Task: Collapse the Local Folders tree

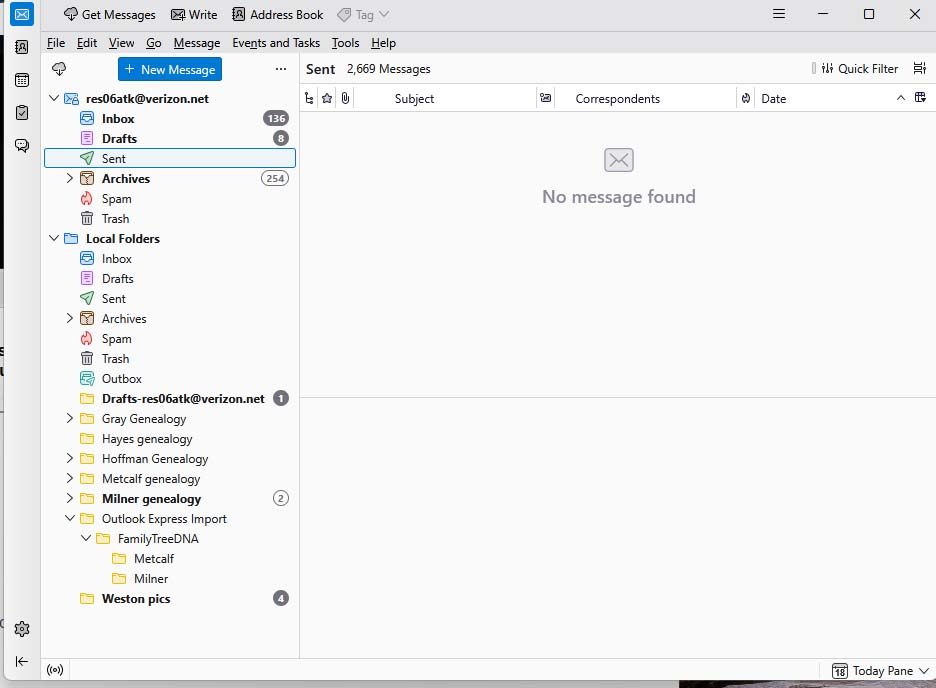Action: pos(53,239)
